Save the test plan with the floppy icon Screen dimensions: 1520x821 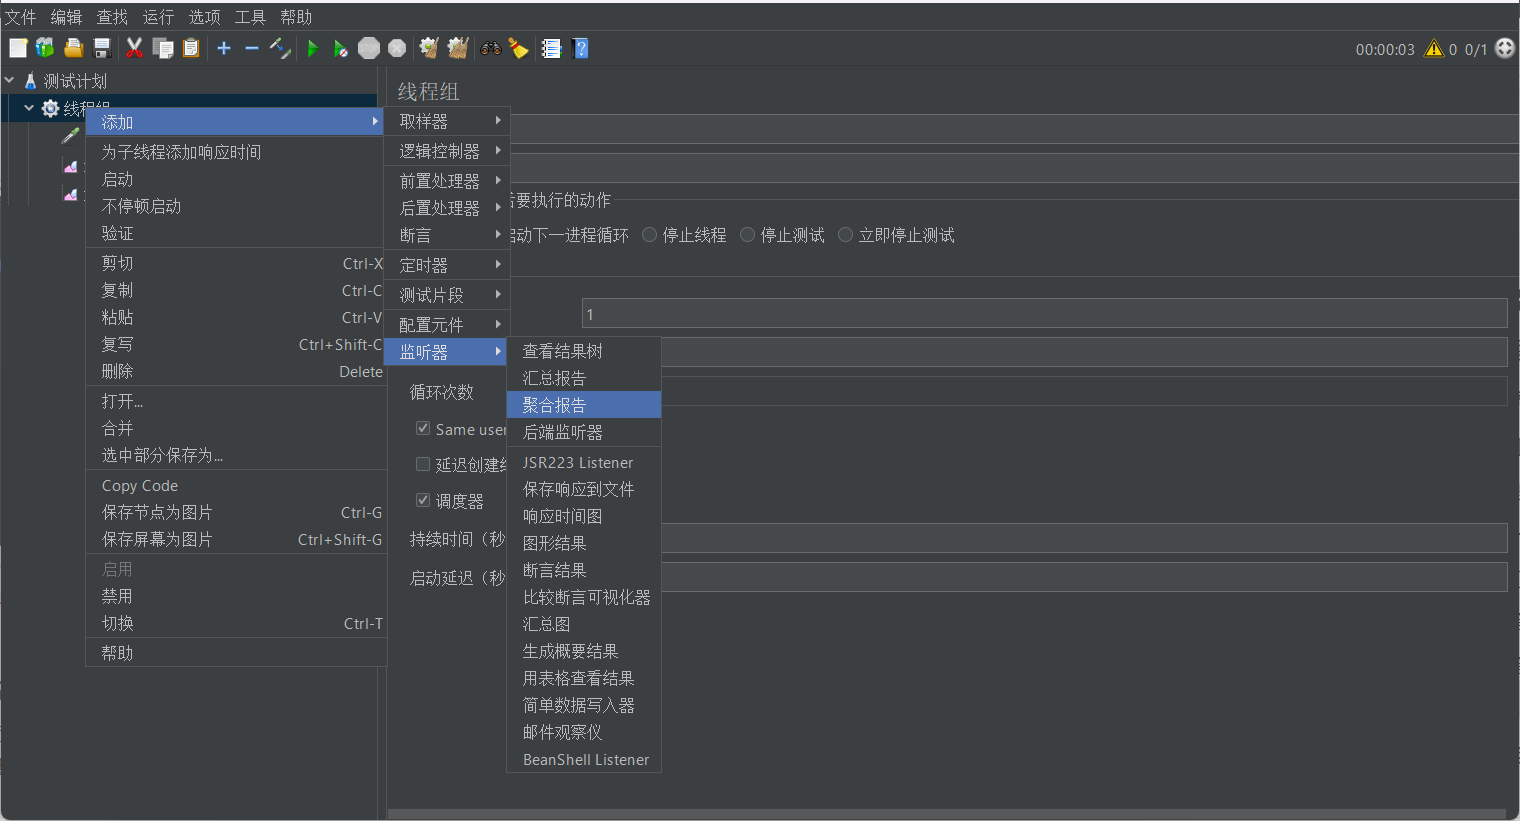101,48
